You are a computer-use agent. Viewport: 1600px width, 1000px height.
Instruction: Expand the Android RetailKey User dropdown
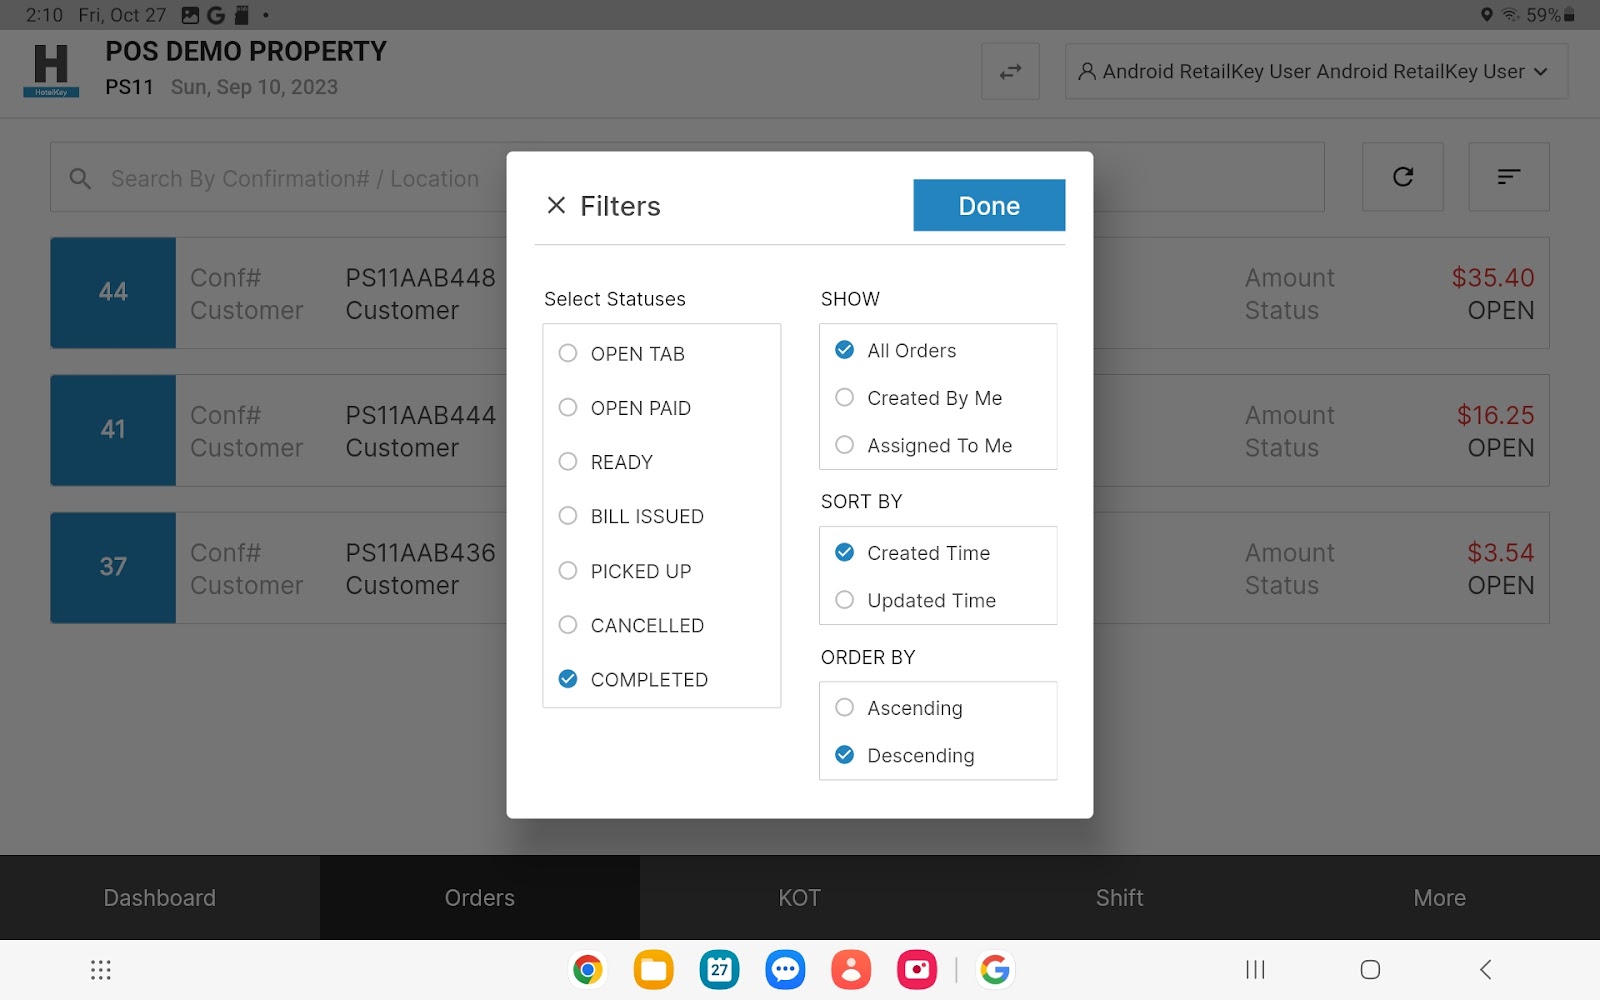[x=1315, y=72]
